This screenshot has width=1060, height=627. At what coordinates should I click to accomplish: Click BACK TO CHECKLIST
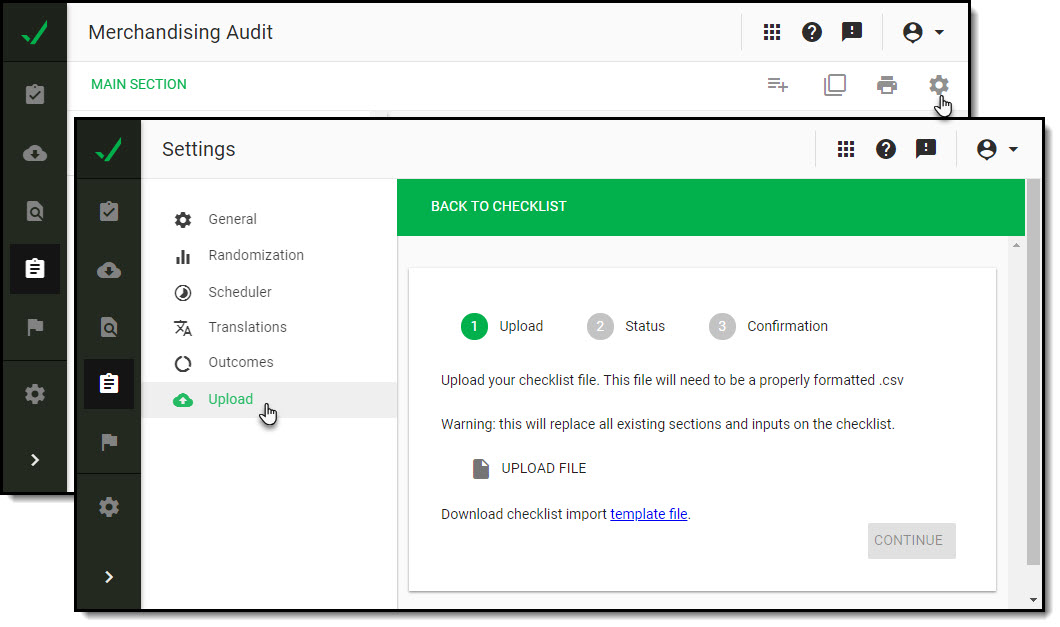tap(499, 206)
